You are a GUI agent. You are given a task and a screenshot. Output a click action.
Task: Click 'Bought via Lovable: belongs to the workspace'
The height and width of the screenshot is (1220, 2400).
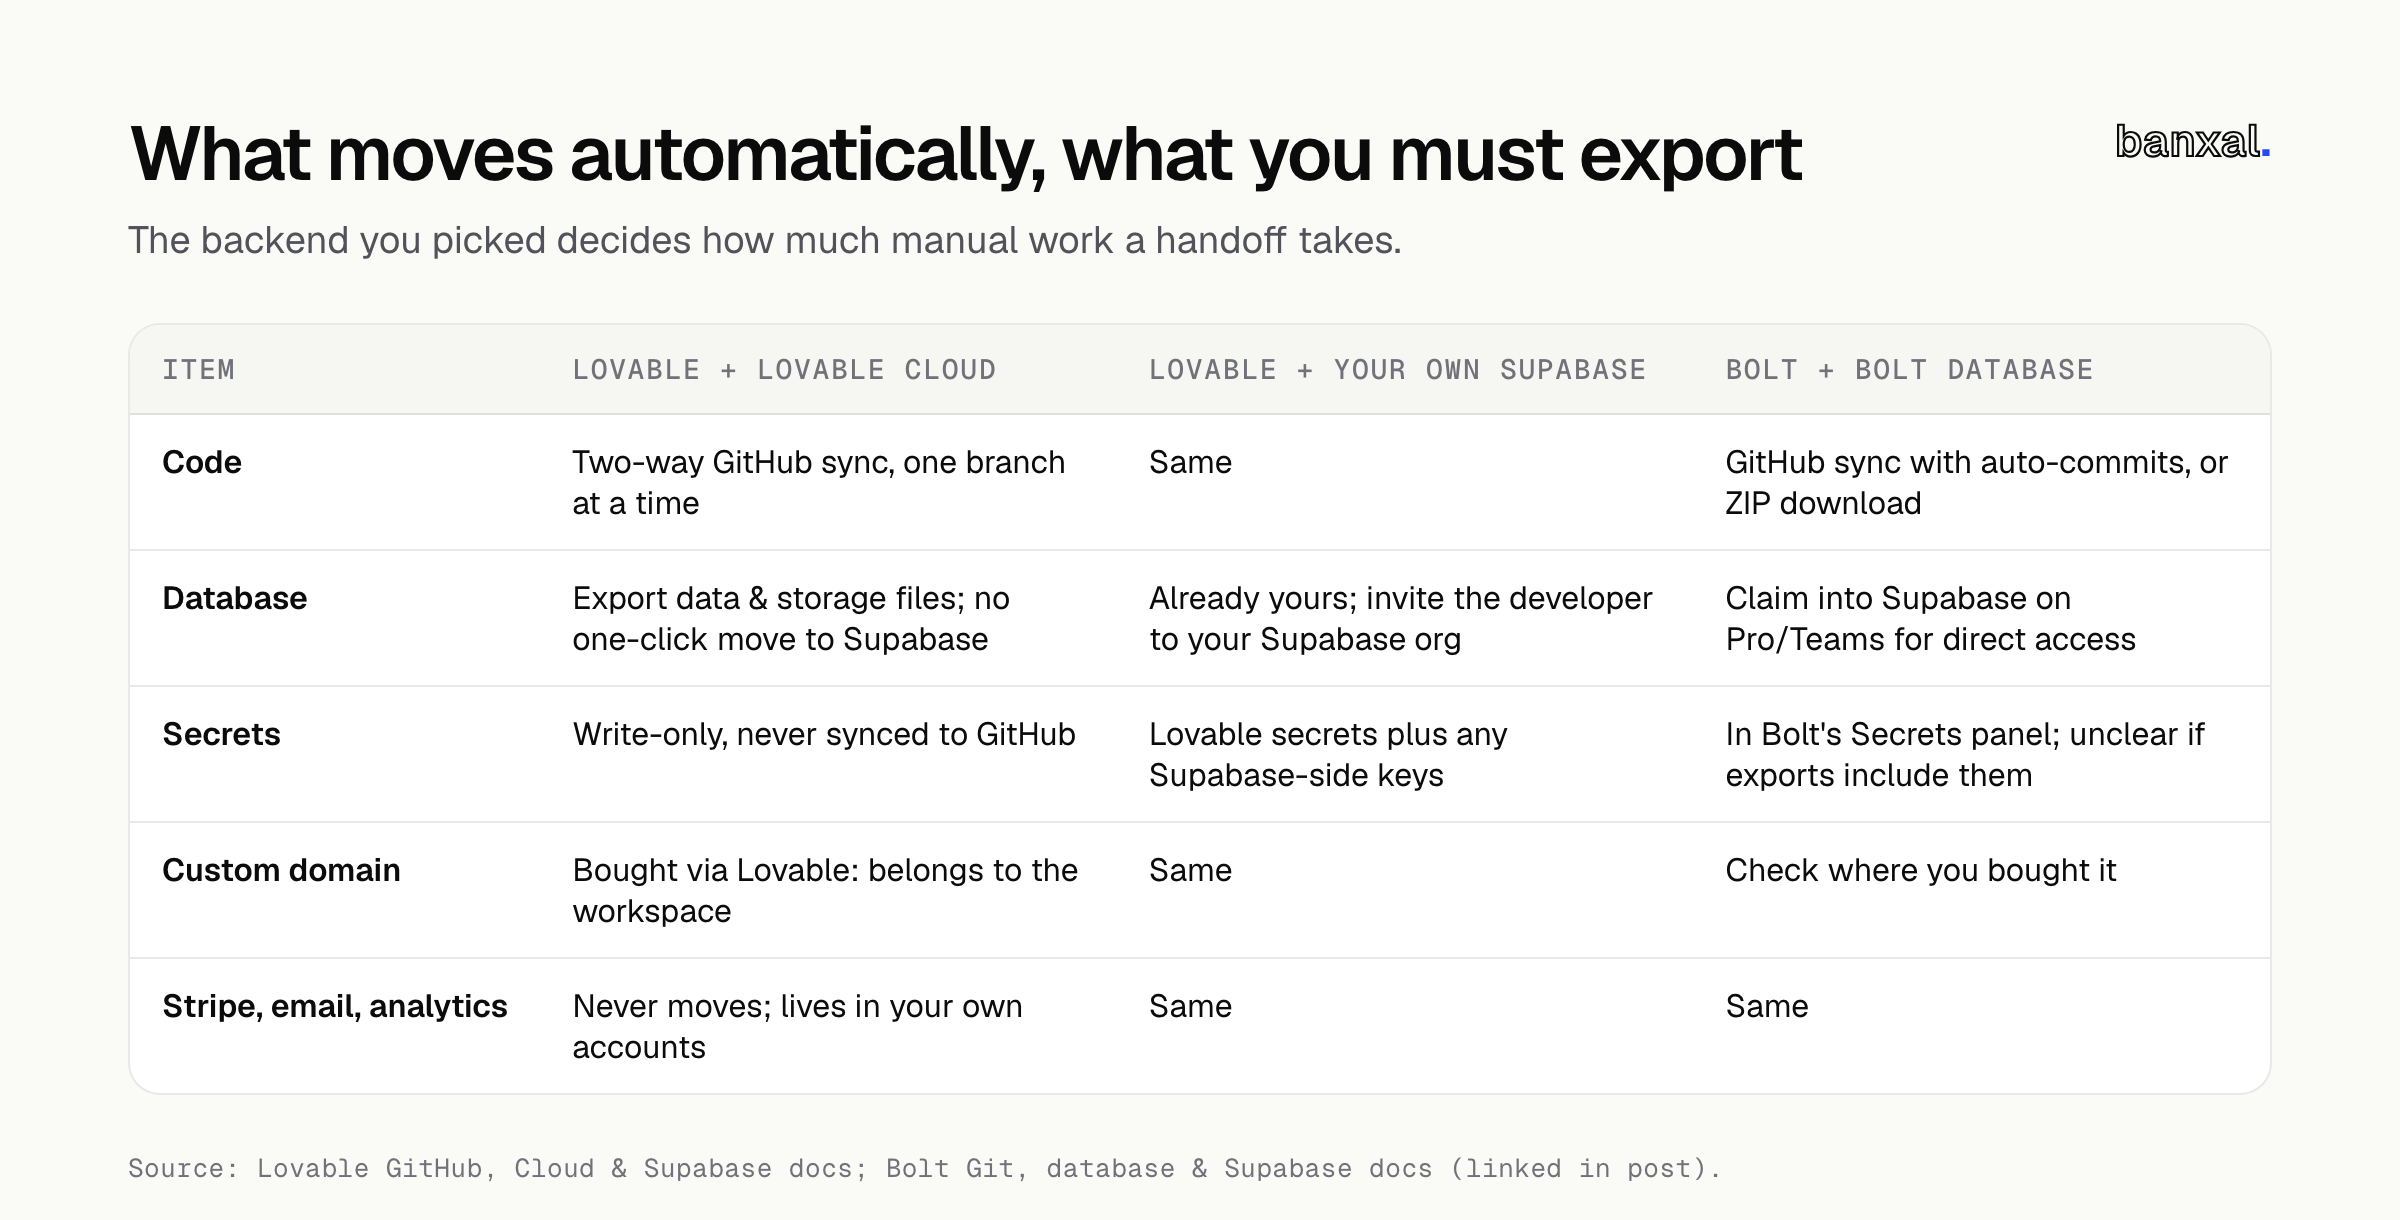(825, 891)
